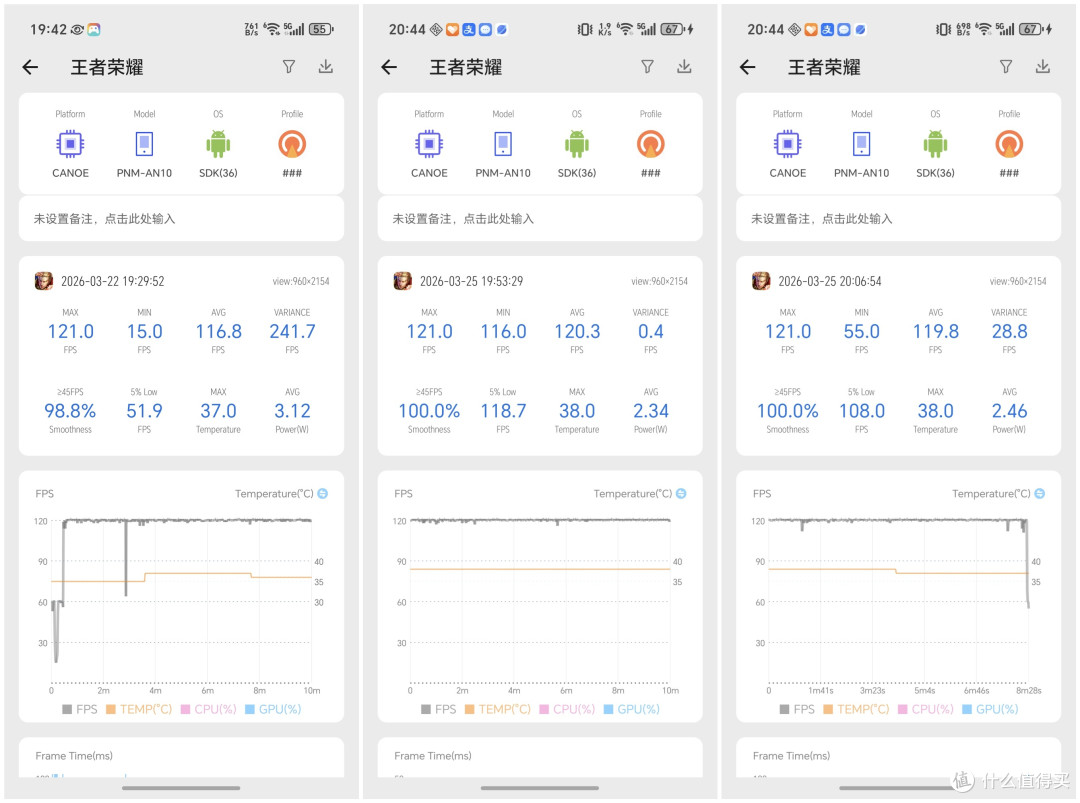
Task: Open Temperature(°C) axis selector, middle screenshot
Action: (640, 494)
